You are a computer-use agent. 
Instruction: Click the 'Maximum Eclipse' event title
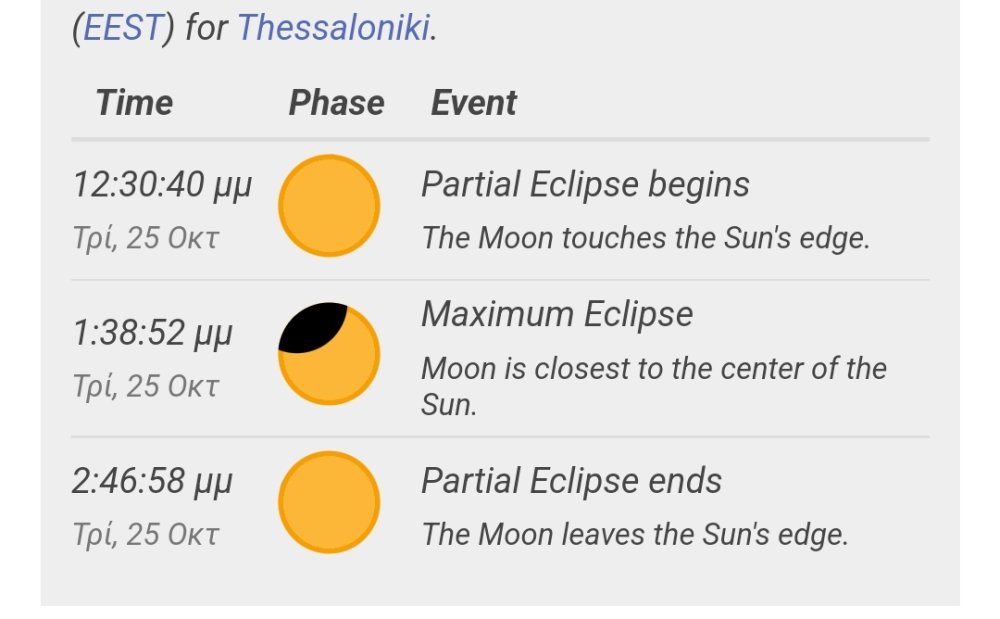pyautogui.click(x=557, y=314)
